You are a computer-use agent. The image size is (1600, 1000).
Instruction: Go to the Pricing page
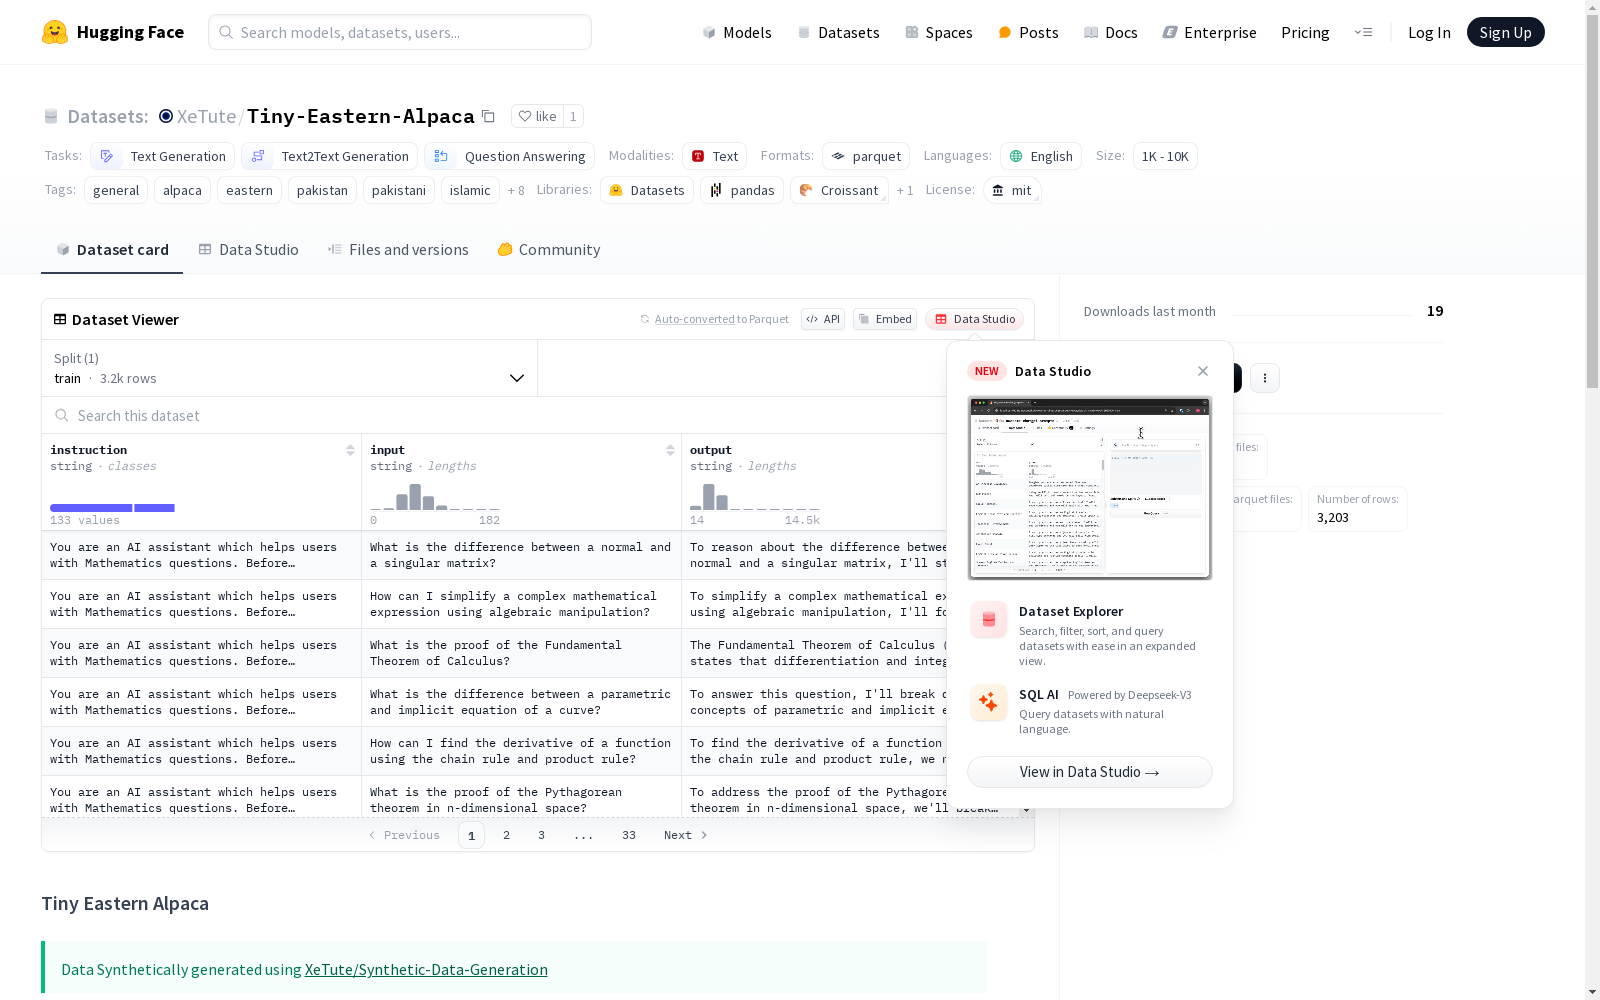tap(1305, 32)
